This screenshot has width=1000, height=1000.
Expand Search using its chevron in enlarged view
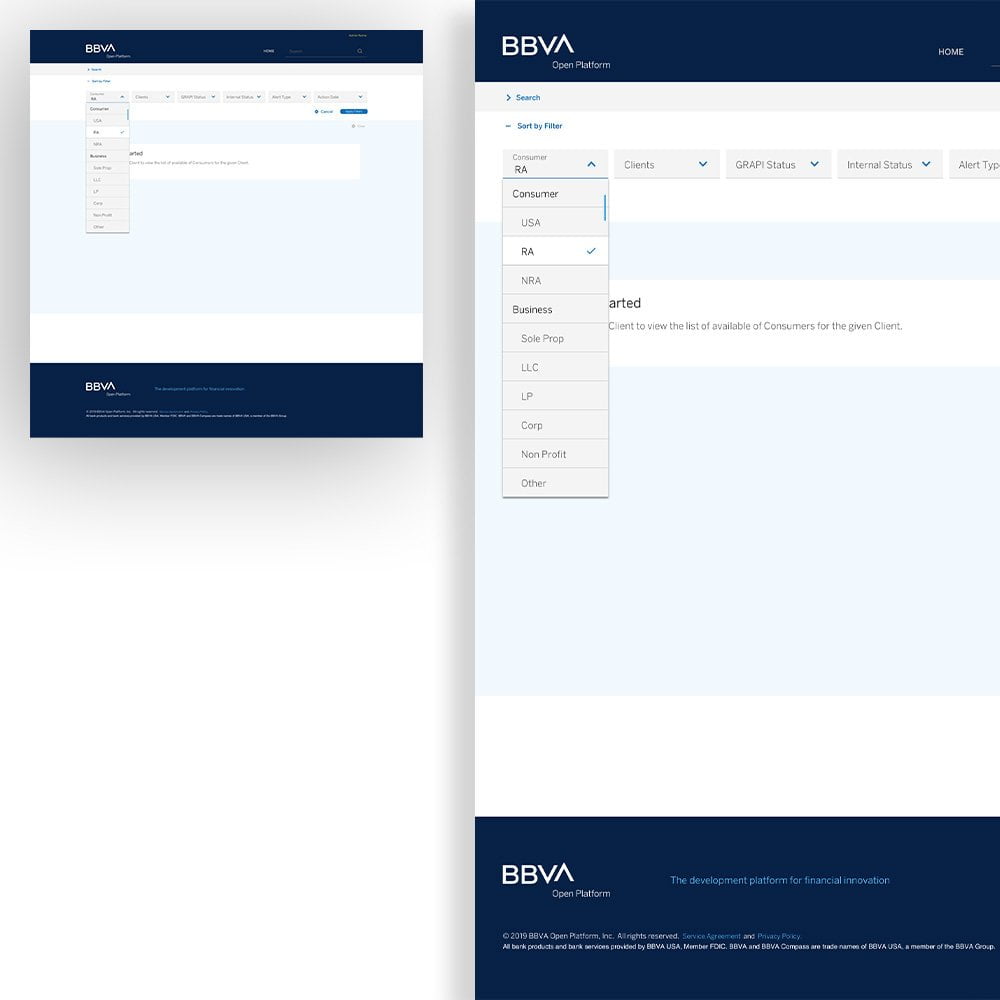tap(508, 98)
